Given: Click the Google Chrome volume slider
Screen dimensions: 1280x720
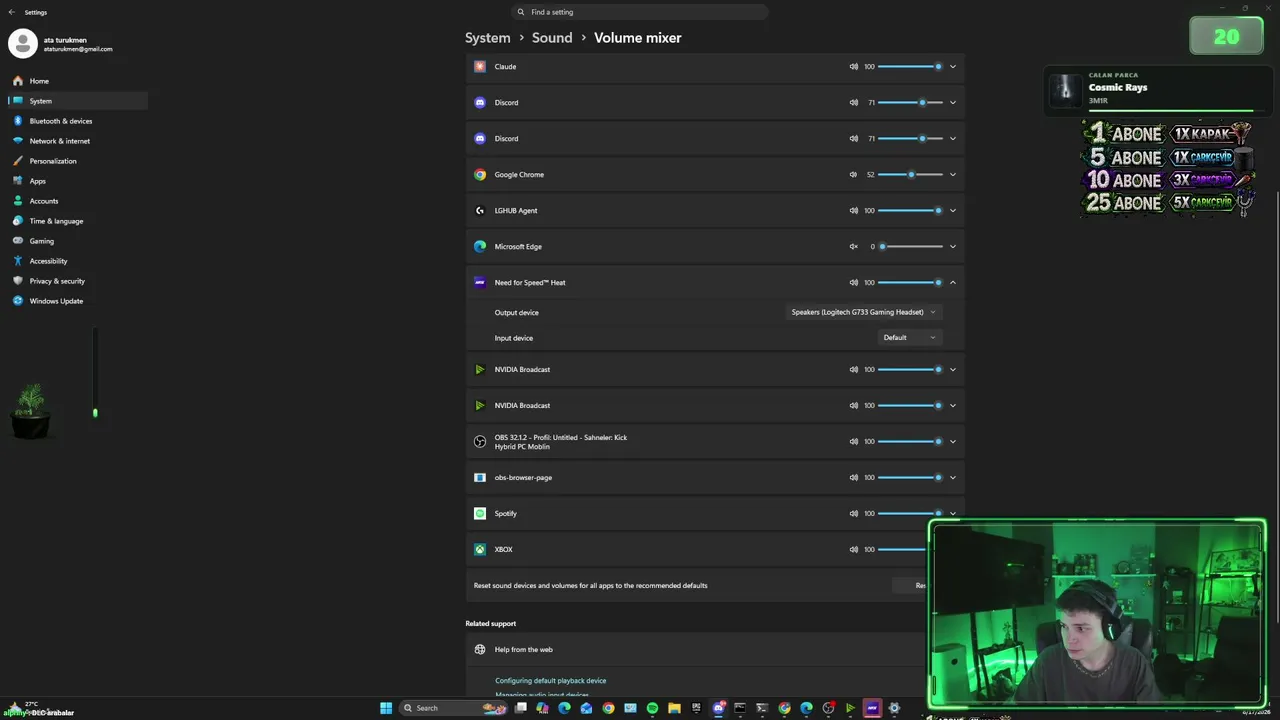Looking at the screenshot, I should (x=911, y=174).
